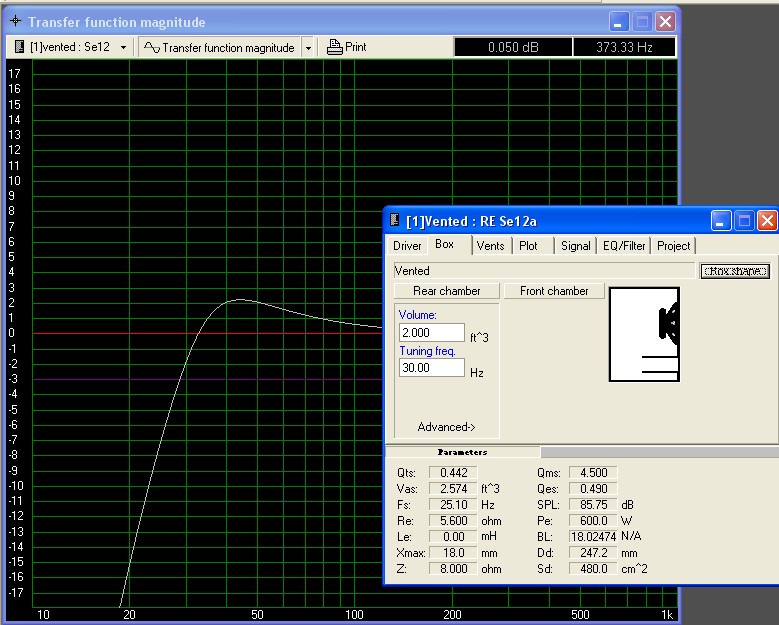Click the Tuning freq. field showing 30.00
779x625 pixels.
pos(432,368)
